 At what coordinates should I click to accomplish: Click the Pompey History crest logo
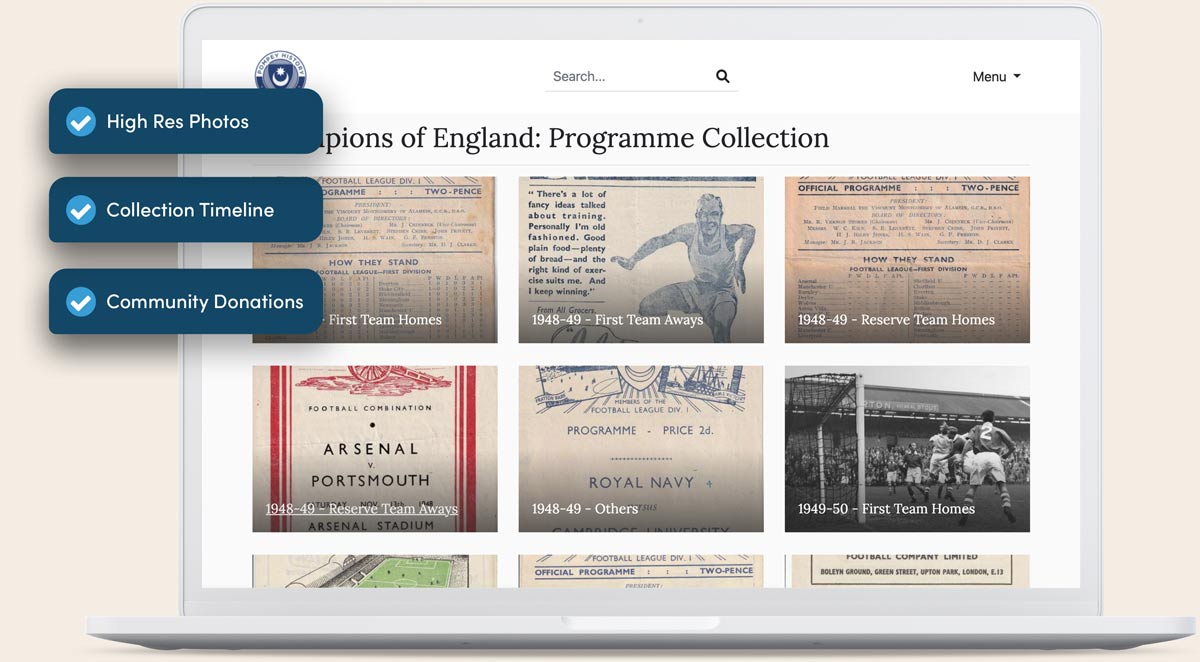pyautogui.click(x=280, y=71)
